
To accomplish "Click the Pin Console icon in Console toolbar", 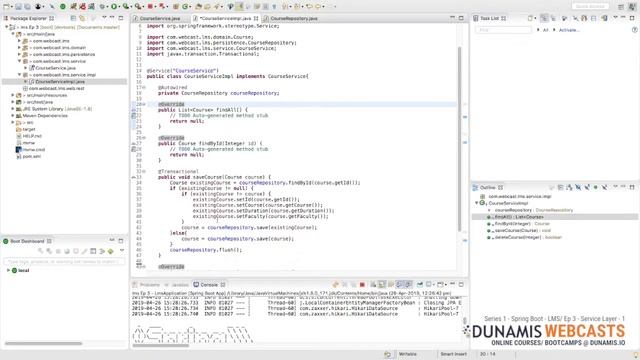I will 420,284.
